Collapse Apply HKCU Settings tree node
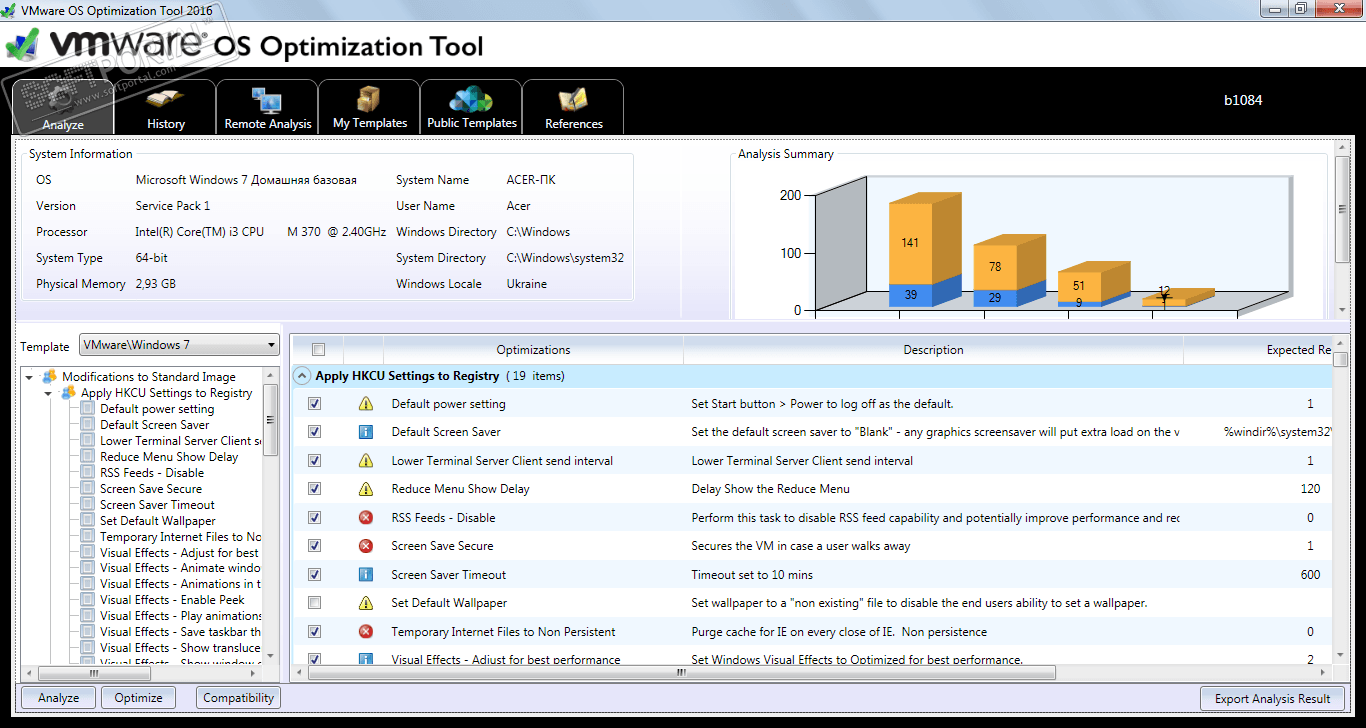Image resolution: width=1366 pixels, height=728 pixels. tap(49, 393)
